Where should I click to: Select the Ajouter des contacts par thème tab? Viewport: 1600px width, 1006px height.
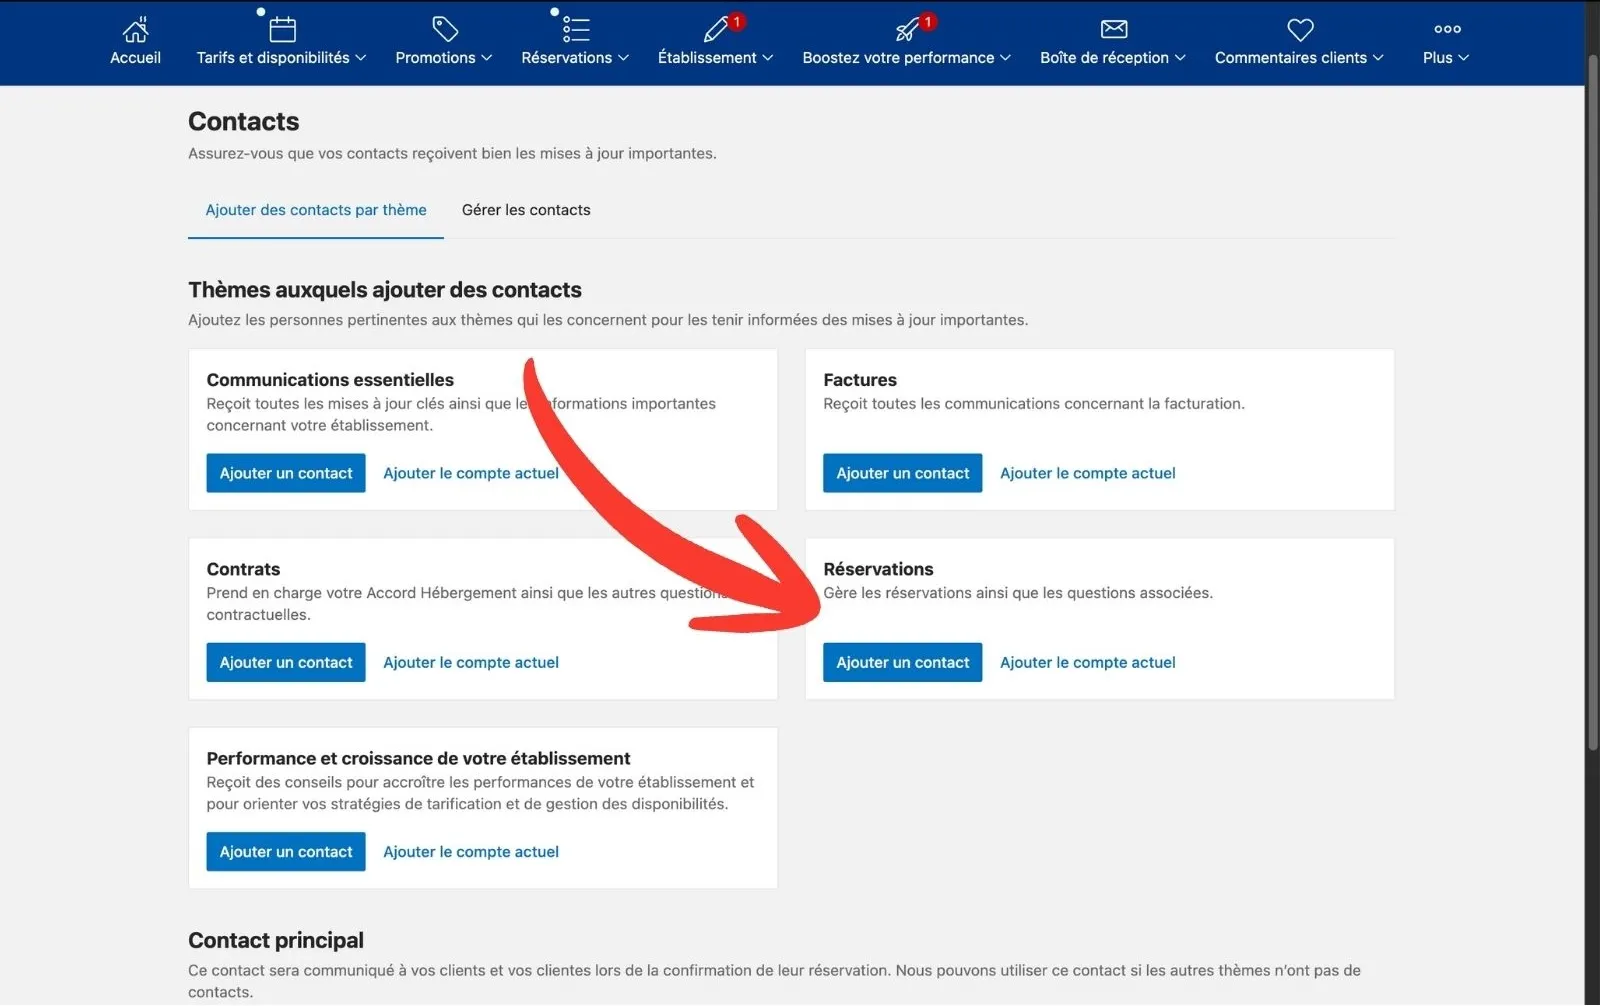coord(316,210)
